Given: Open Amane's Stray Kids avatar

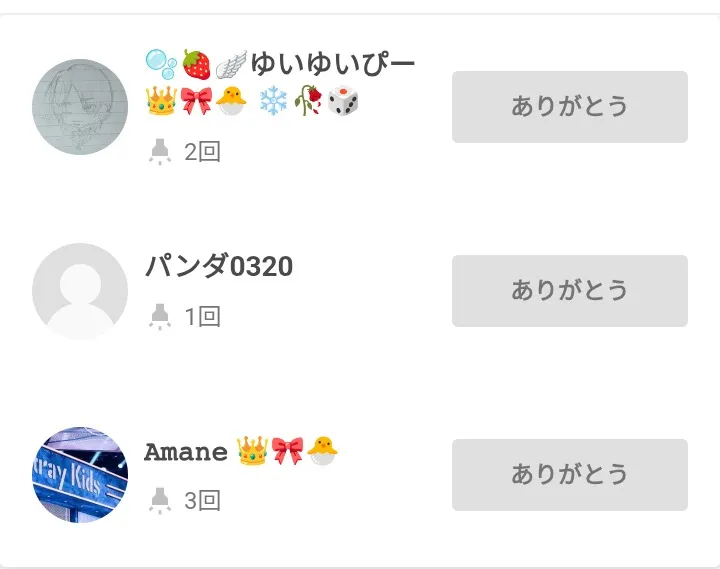Looking at the screenshot, I should point(80,475).
